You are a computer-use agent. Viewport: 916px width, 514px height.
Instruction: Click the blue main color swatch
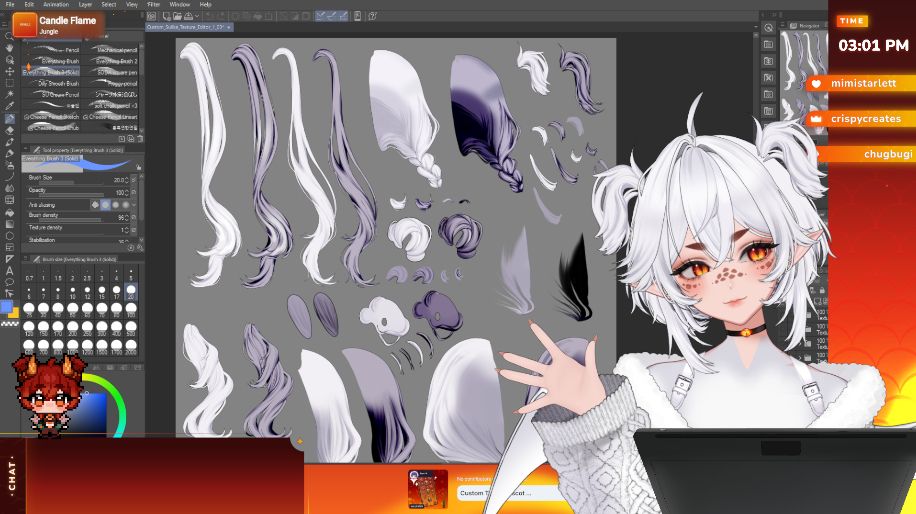coord(6,307)
